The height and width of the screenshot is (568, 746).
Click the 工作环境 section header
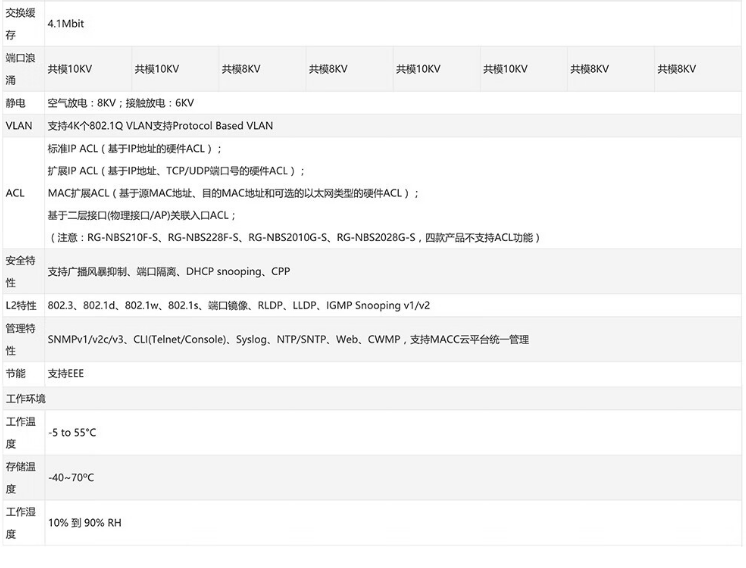tap(26, 398)
